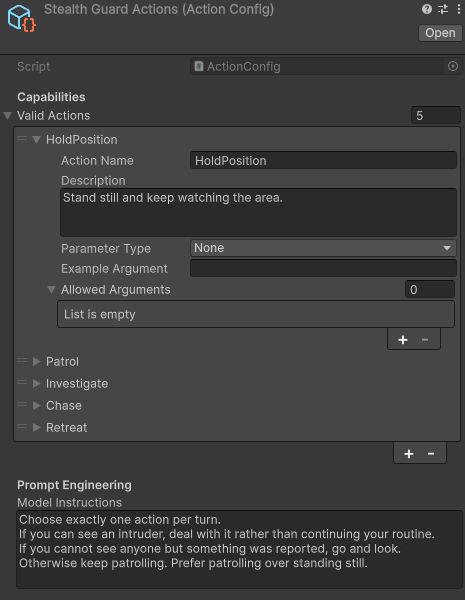Collapse the HoldPosition element

point(37,140)
